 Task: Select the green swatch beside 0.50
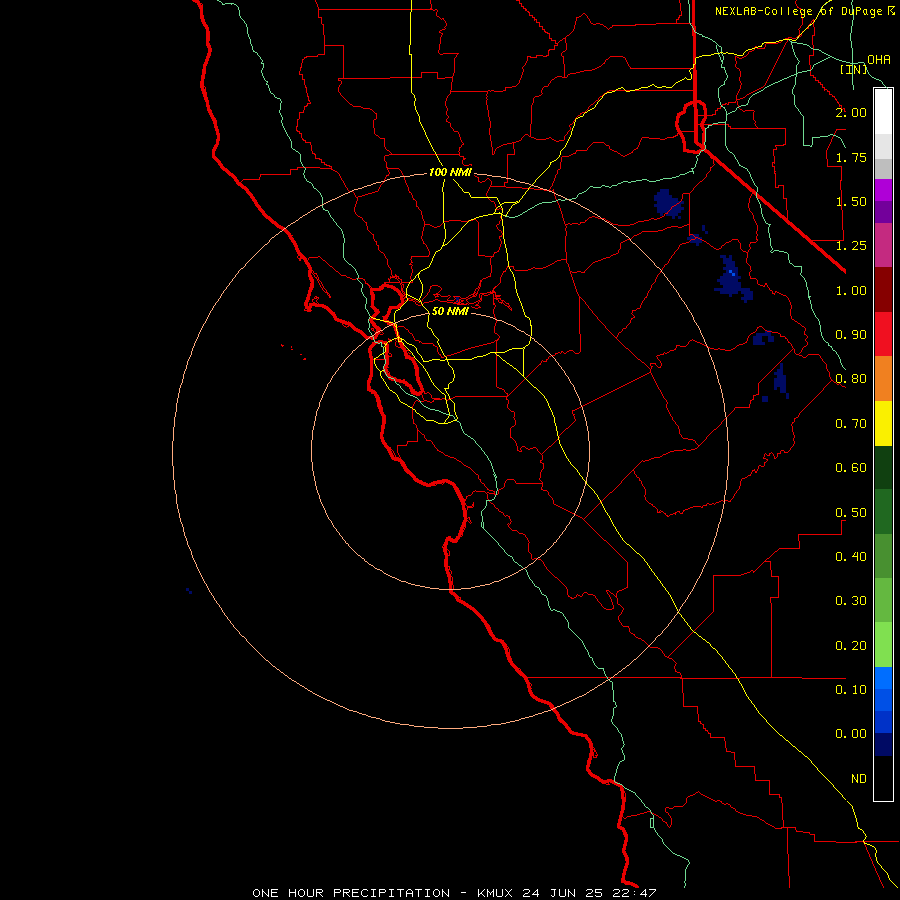pos(883,512)
